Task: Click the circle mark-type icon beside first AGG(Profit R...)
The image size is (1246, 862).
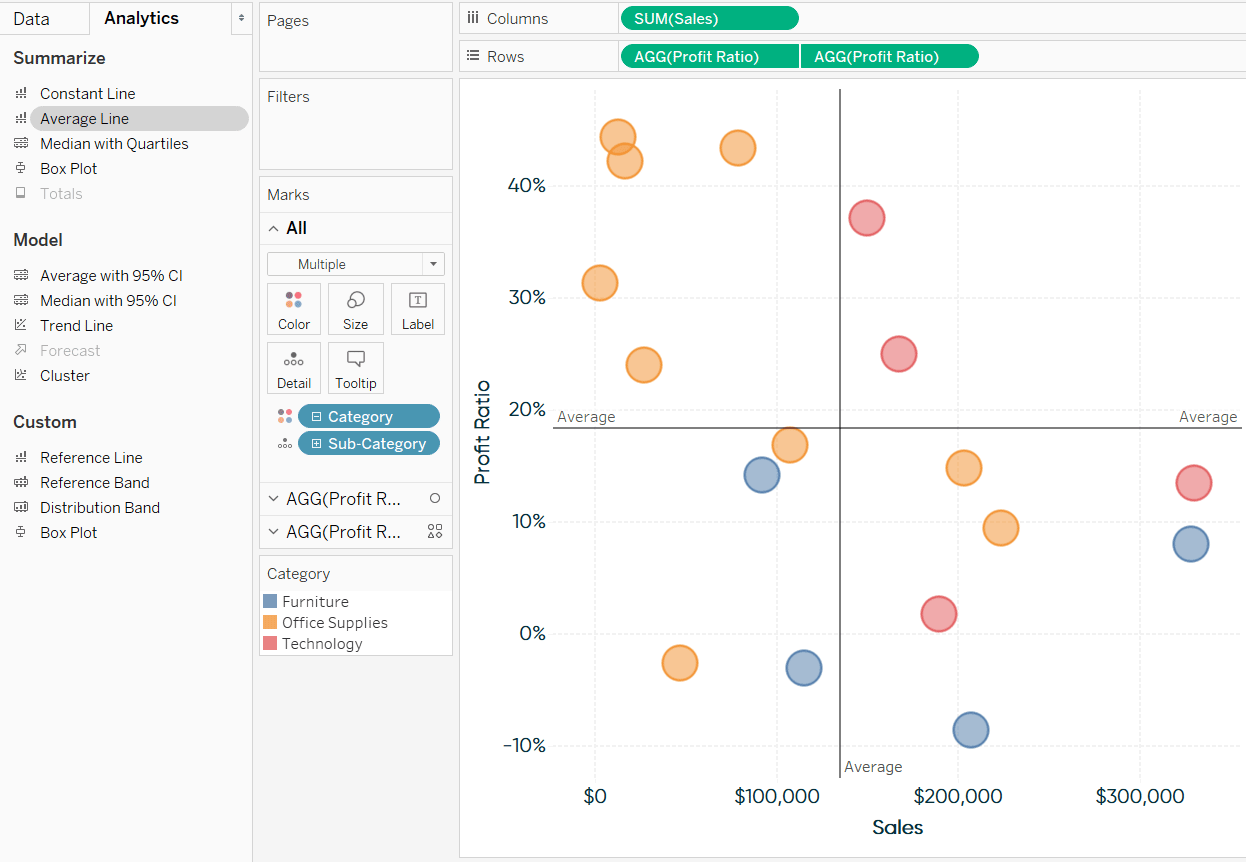Action: coord(433,498)
